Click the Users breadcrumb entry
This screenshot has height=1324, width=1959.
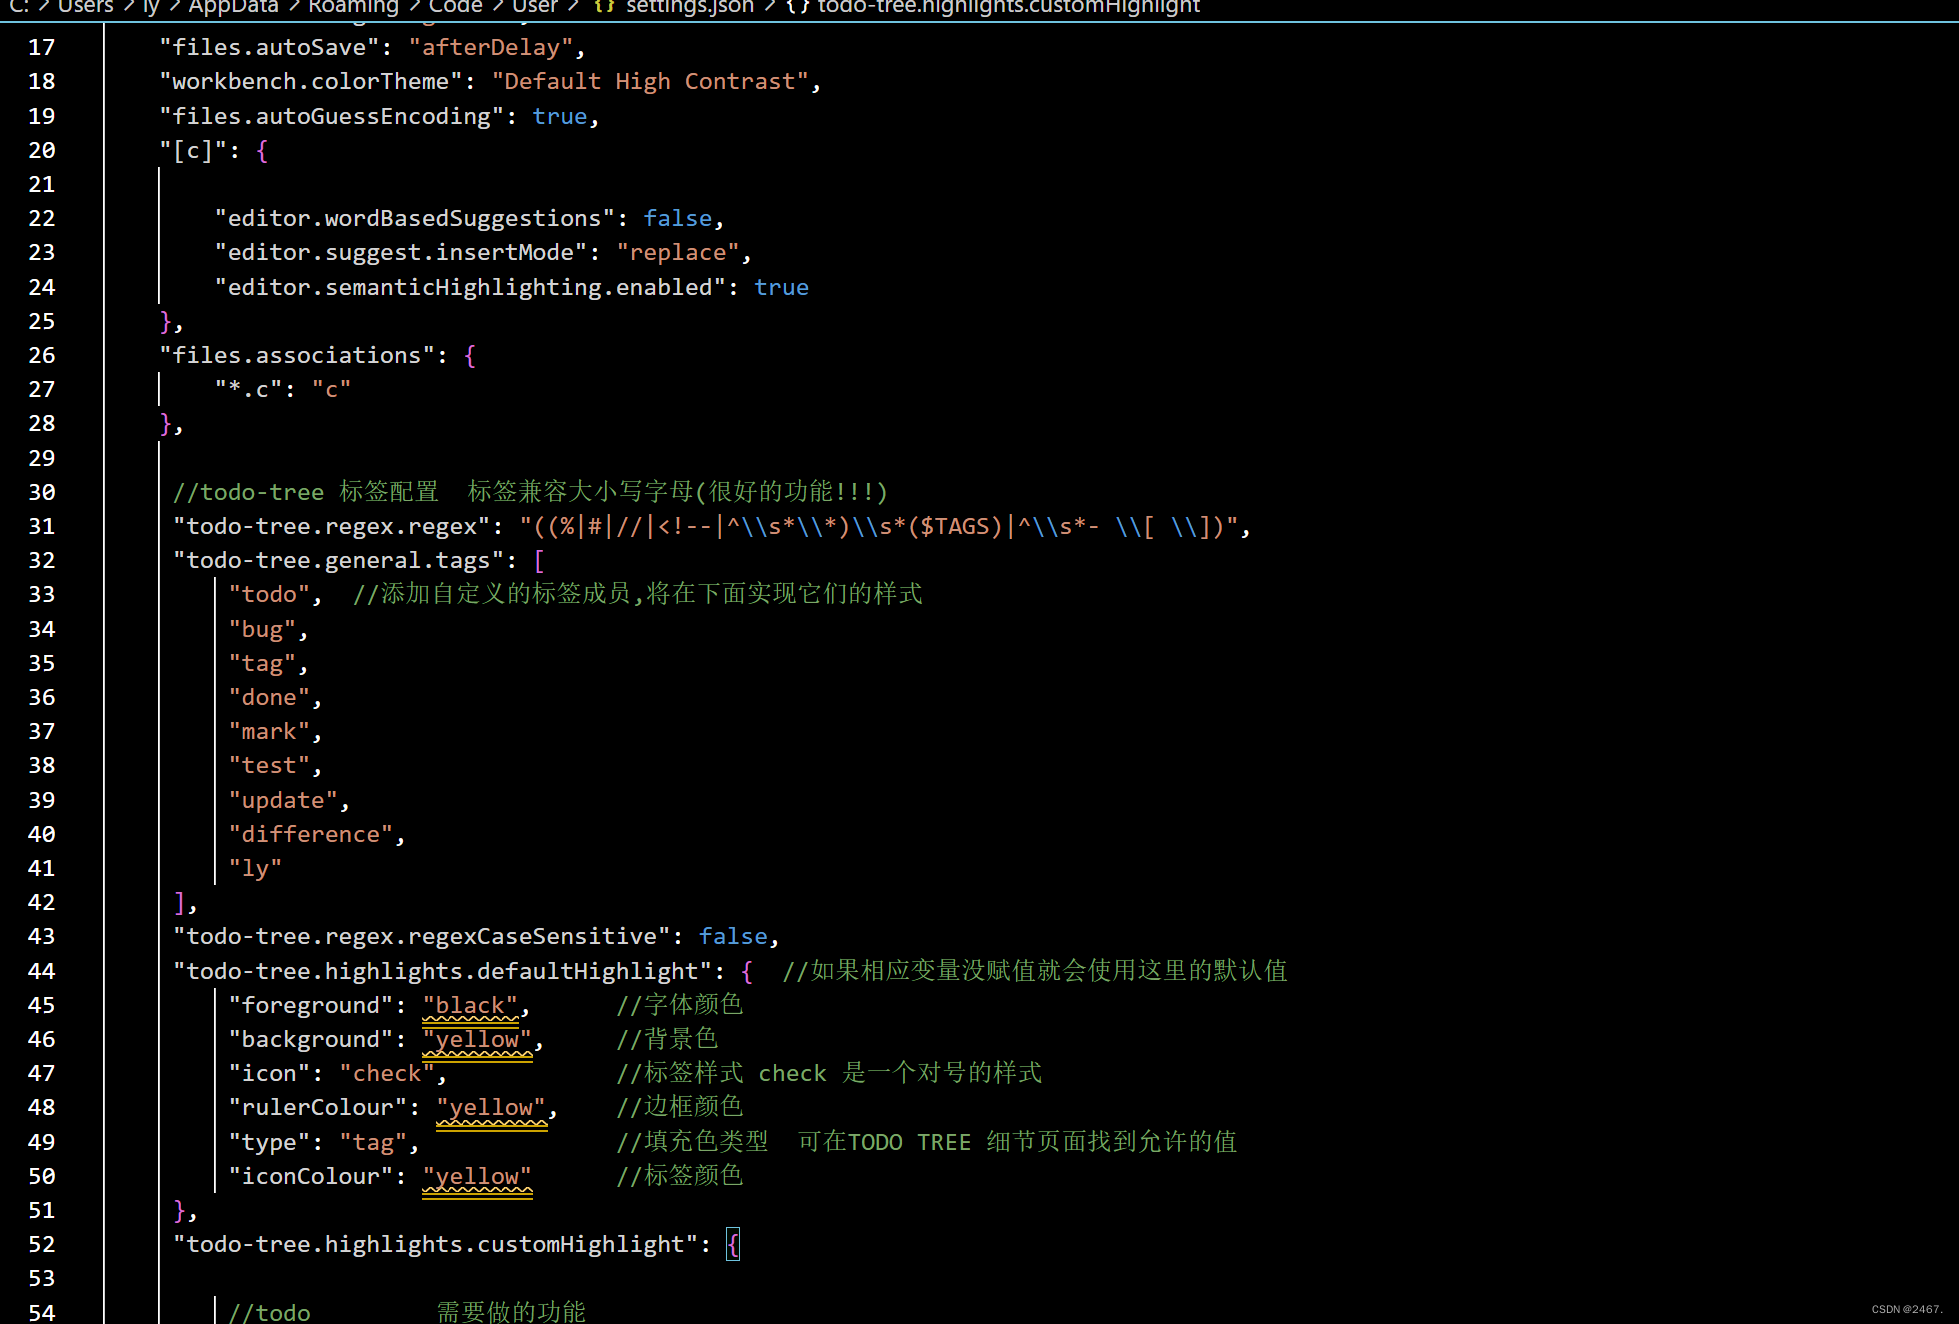coord(85,8)
